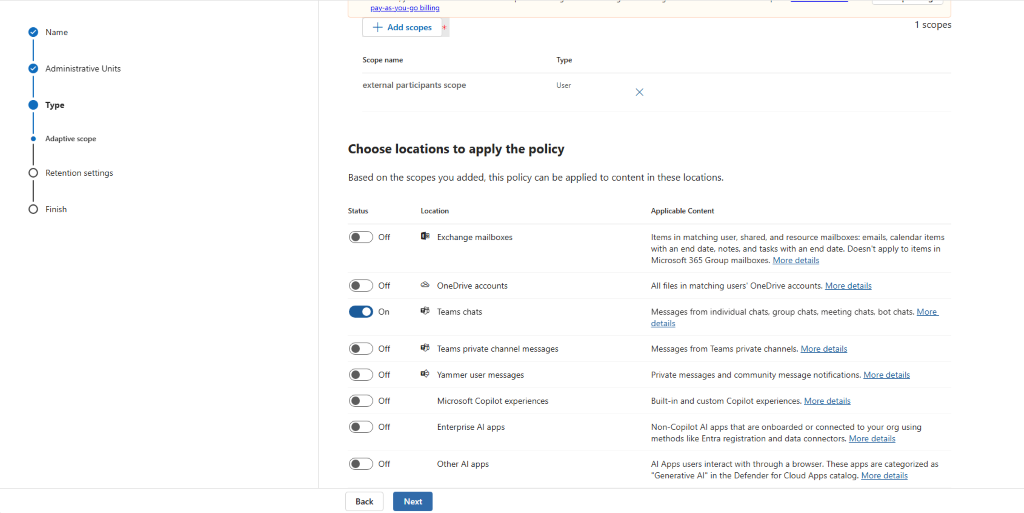Image resolution: width=1024 pixels, height=513 pixels.
Task: Click the Finish step circle
Action: click(x=33, y=210)
